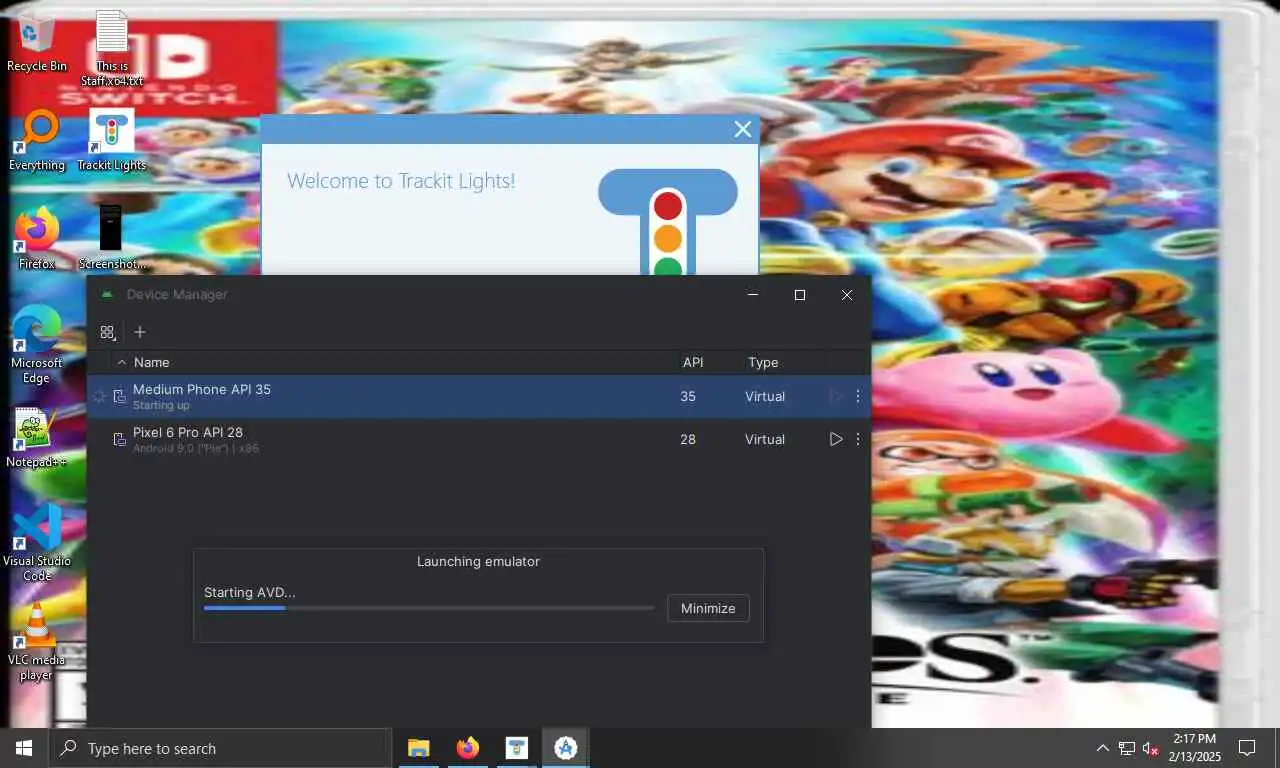
Task: Open the notification center icon
Action: 1247,748
